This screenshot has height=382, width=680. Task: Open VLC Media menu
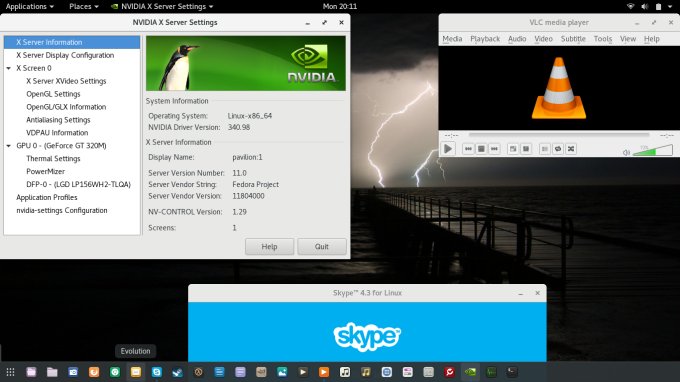(x=452, y=39)
